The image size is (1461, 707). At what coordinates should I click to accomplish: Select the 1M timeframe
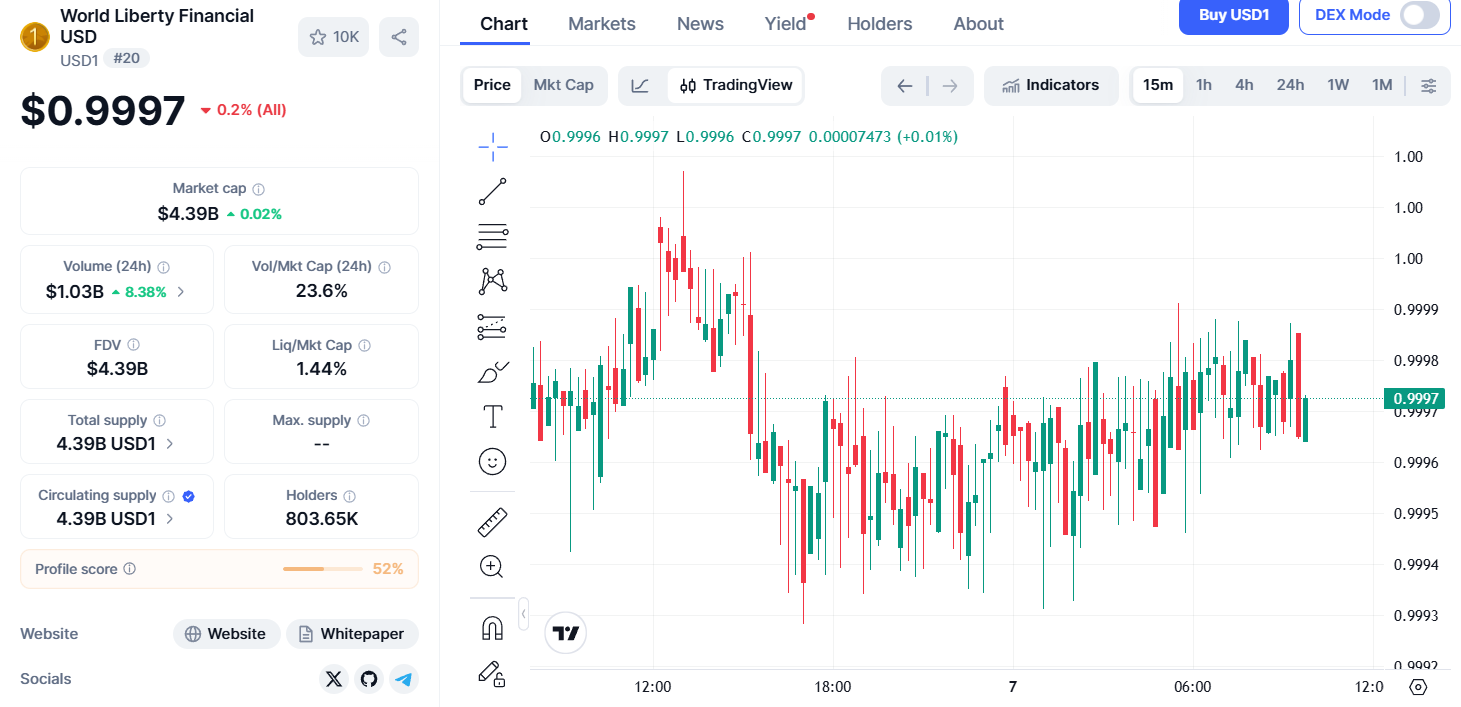[x=1382, y=85]
